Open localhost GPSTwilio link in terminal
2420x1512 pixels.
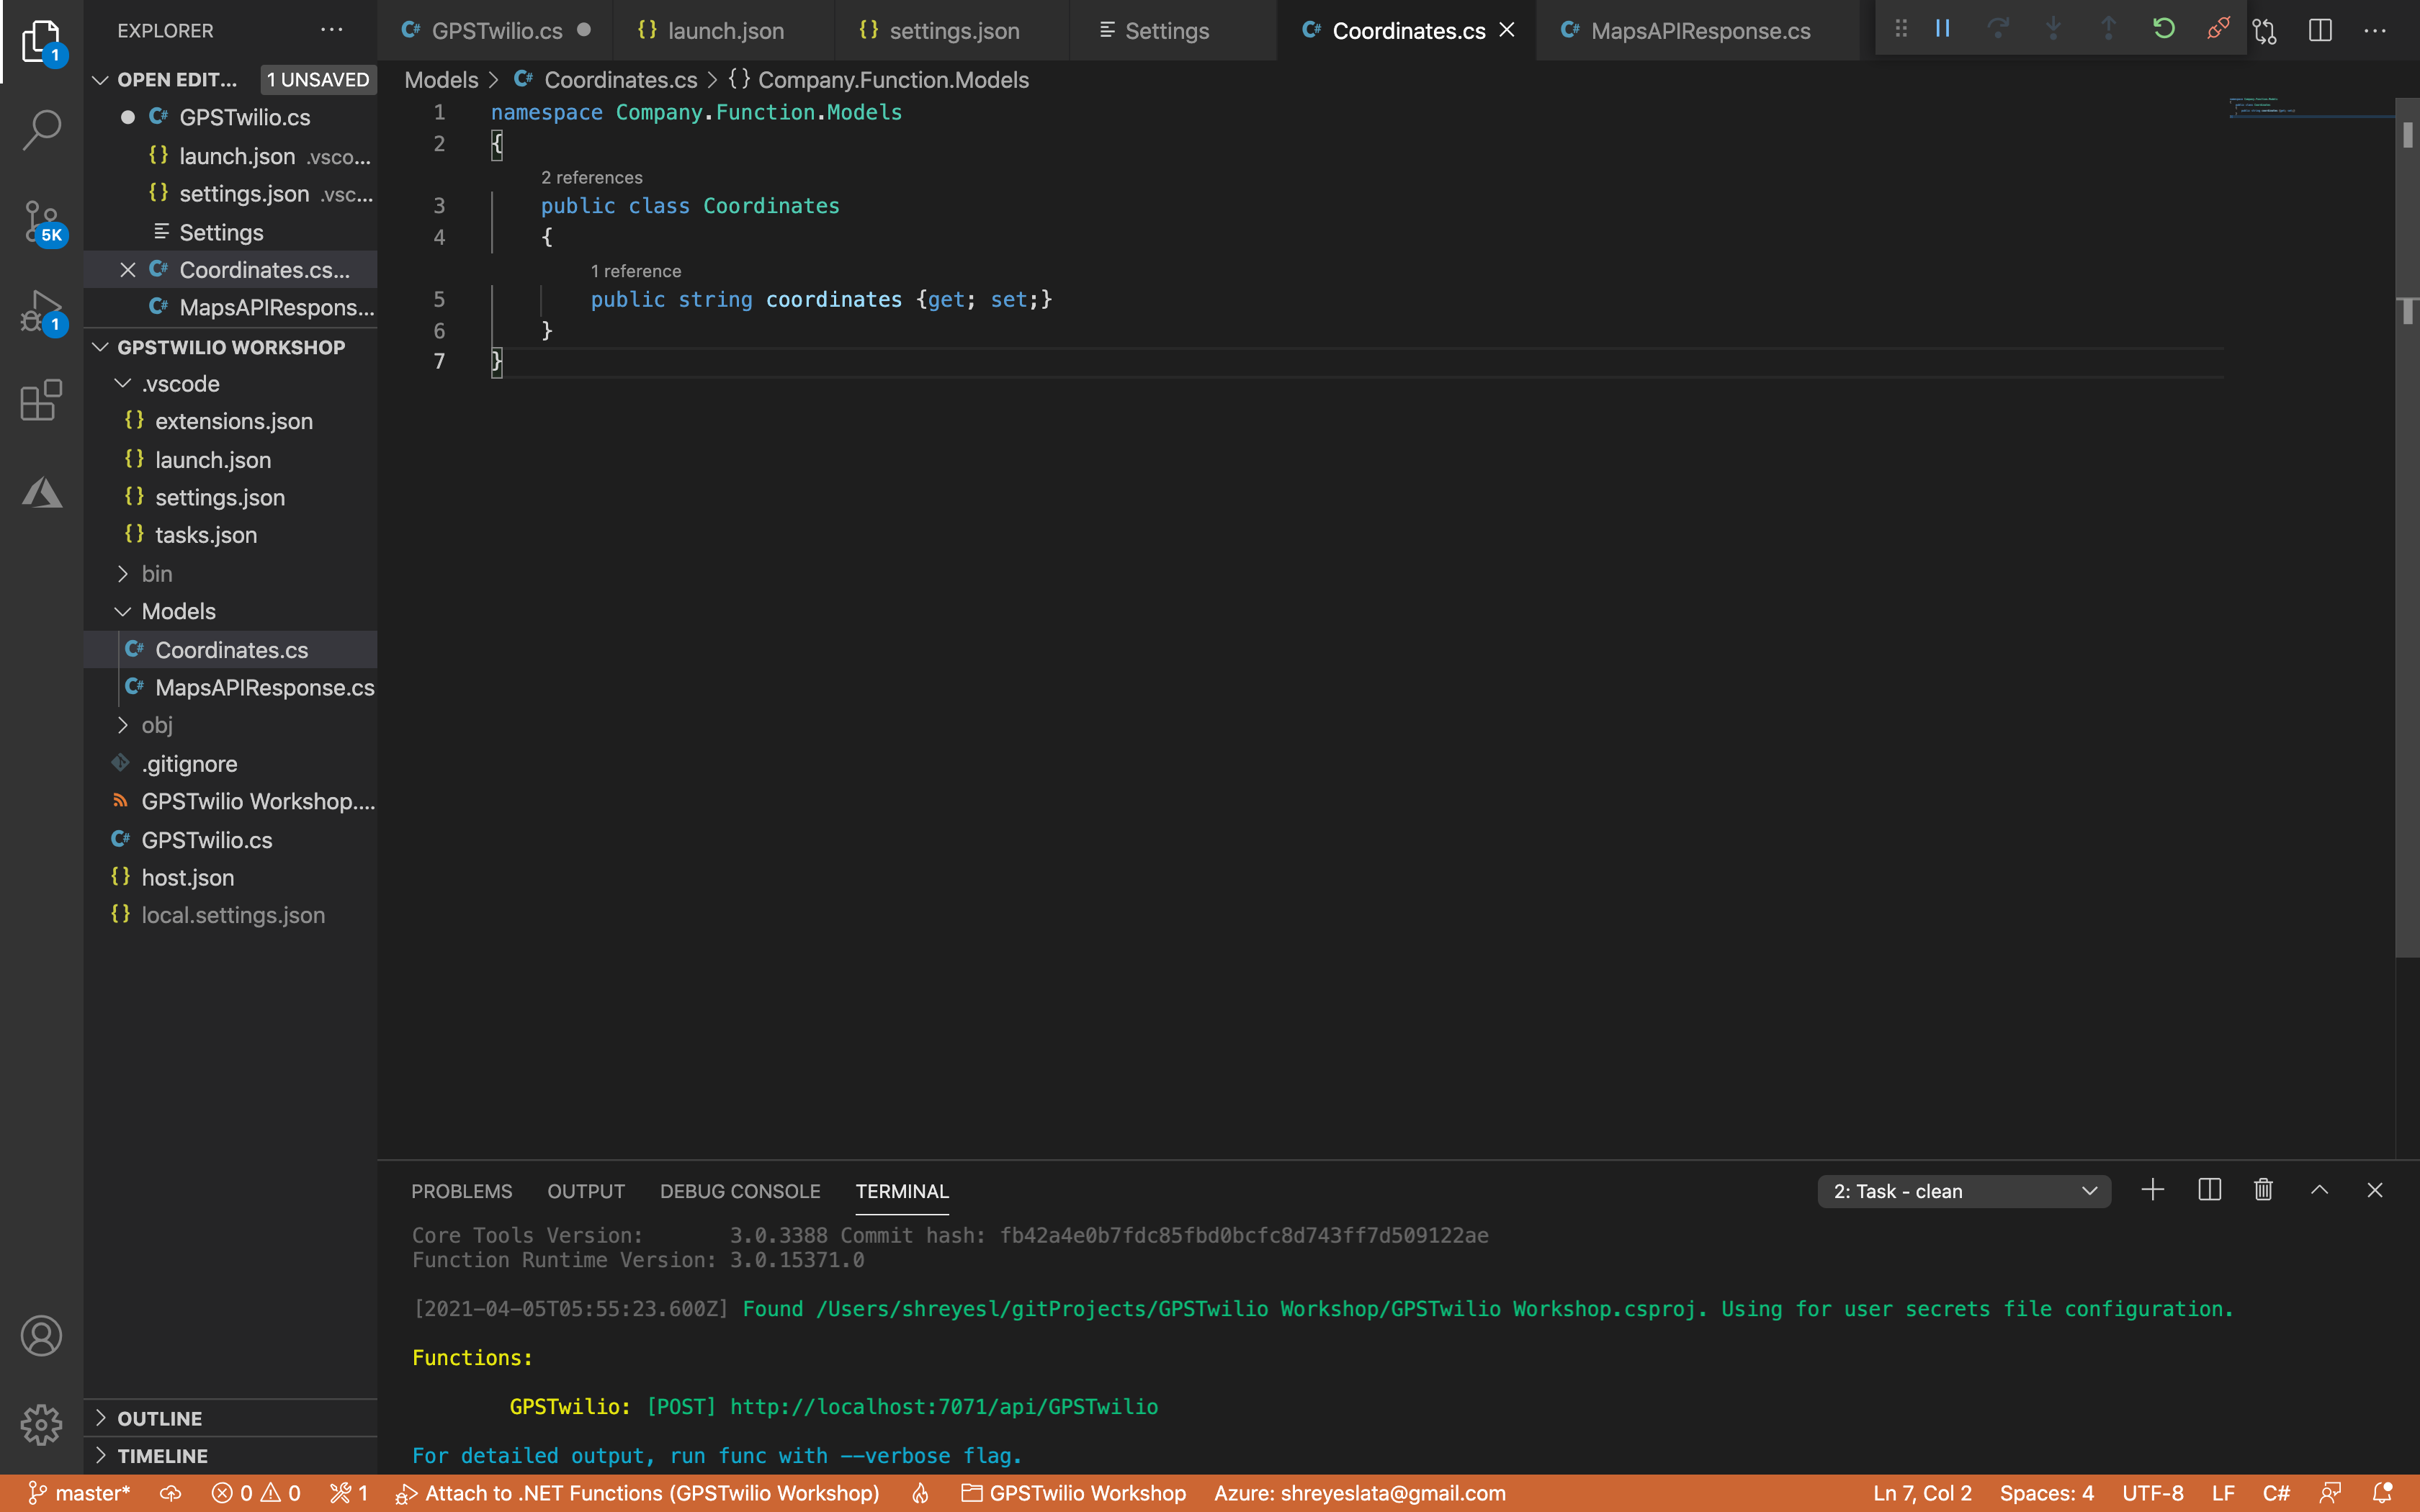(943, 1407)
